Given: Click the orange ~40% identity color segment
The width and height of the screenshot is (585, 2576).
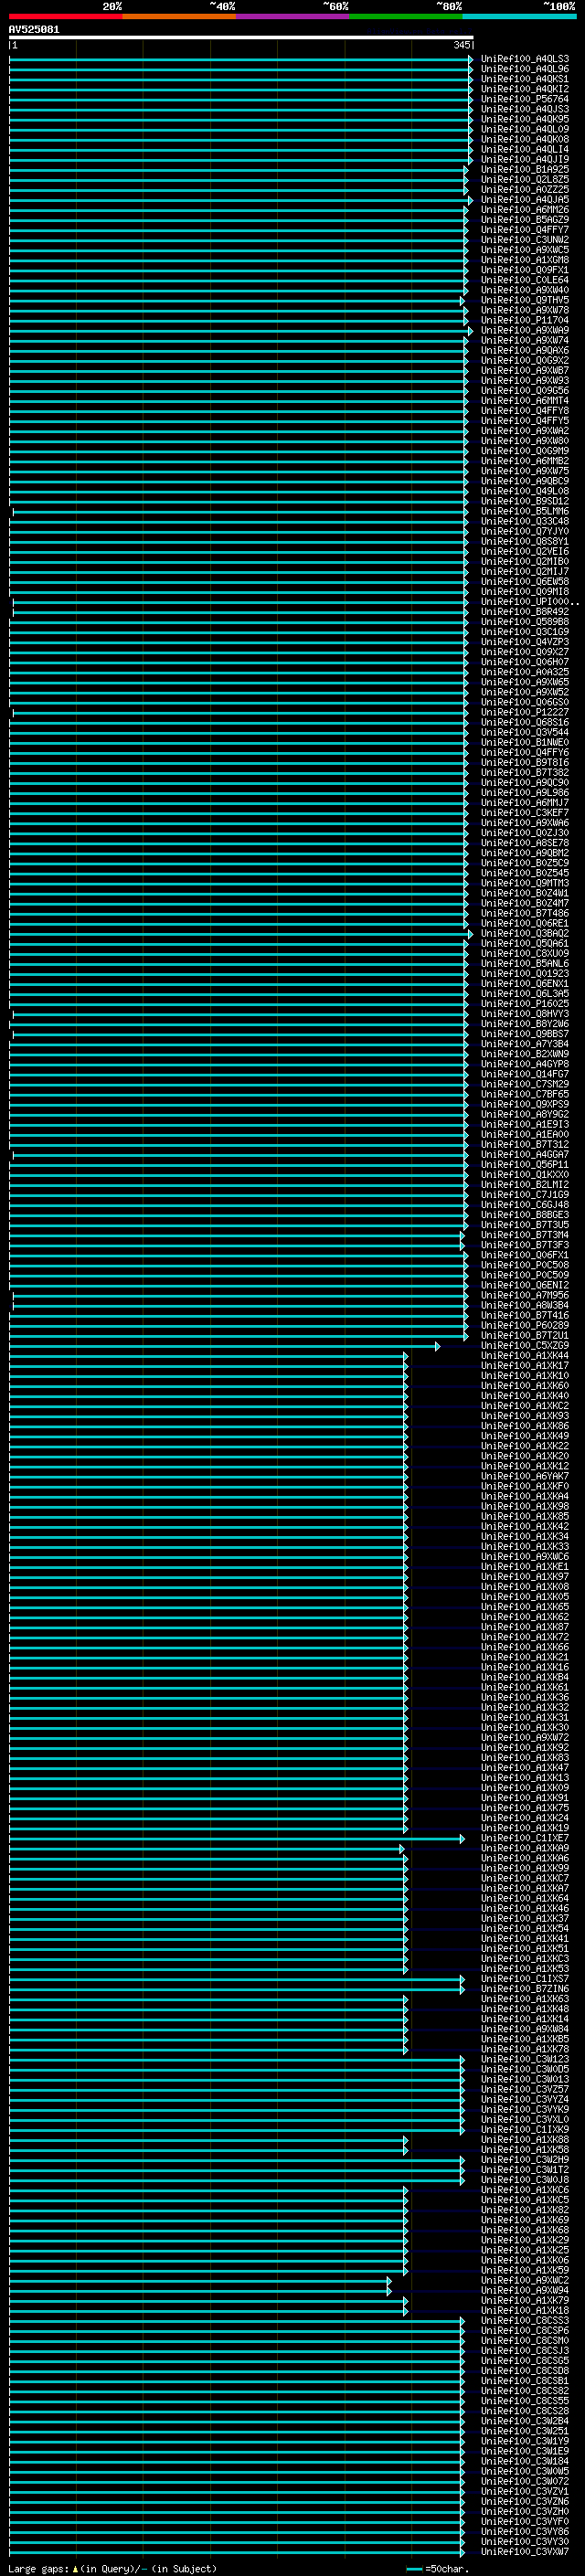Looking at the screenshot, I should click(x=179, y=16).
